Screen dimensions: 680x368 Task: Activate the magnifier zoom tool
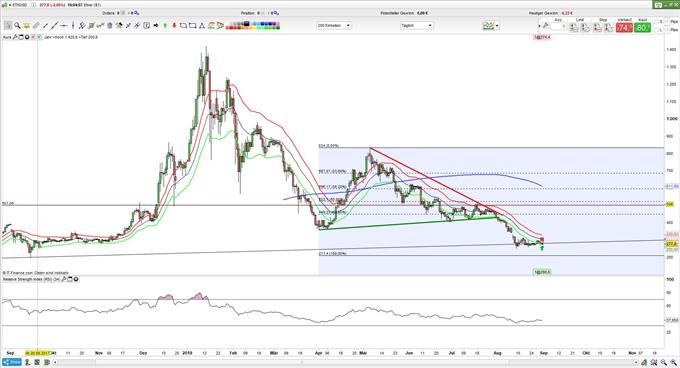click(17, 26)
